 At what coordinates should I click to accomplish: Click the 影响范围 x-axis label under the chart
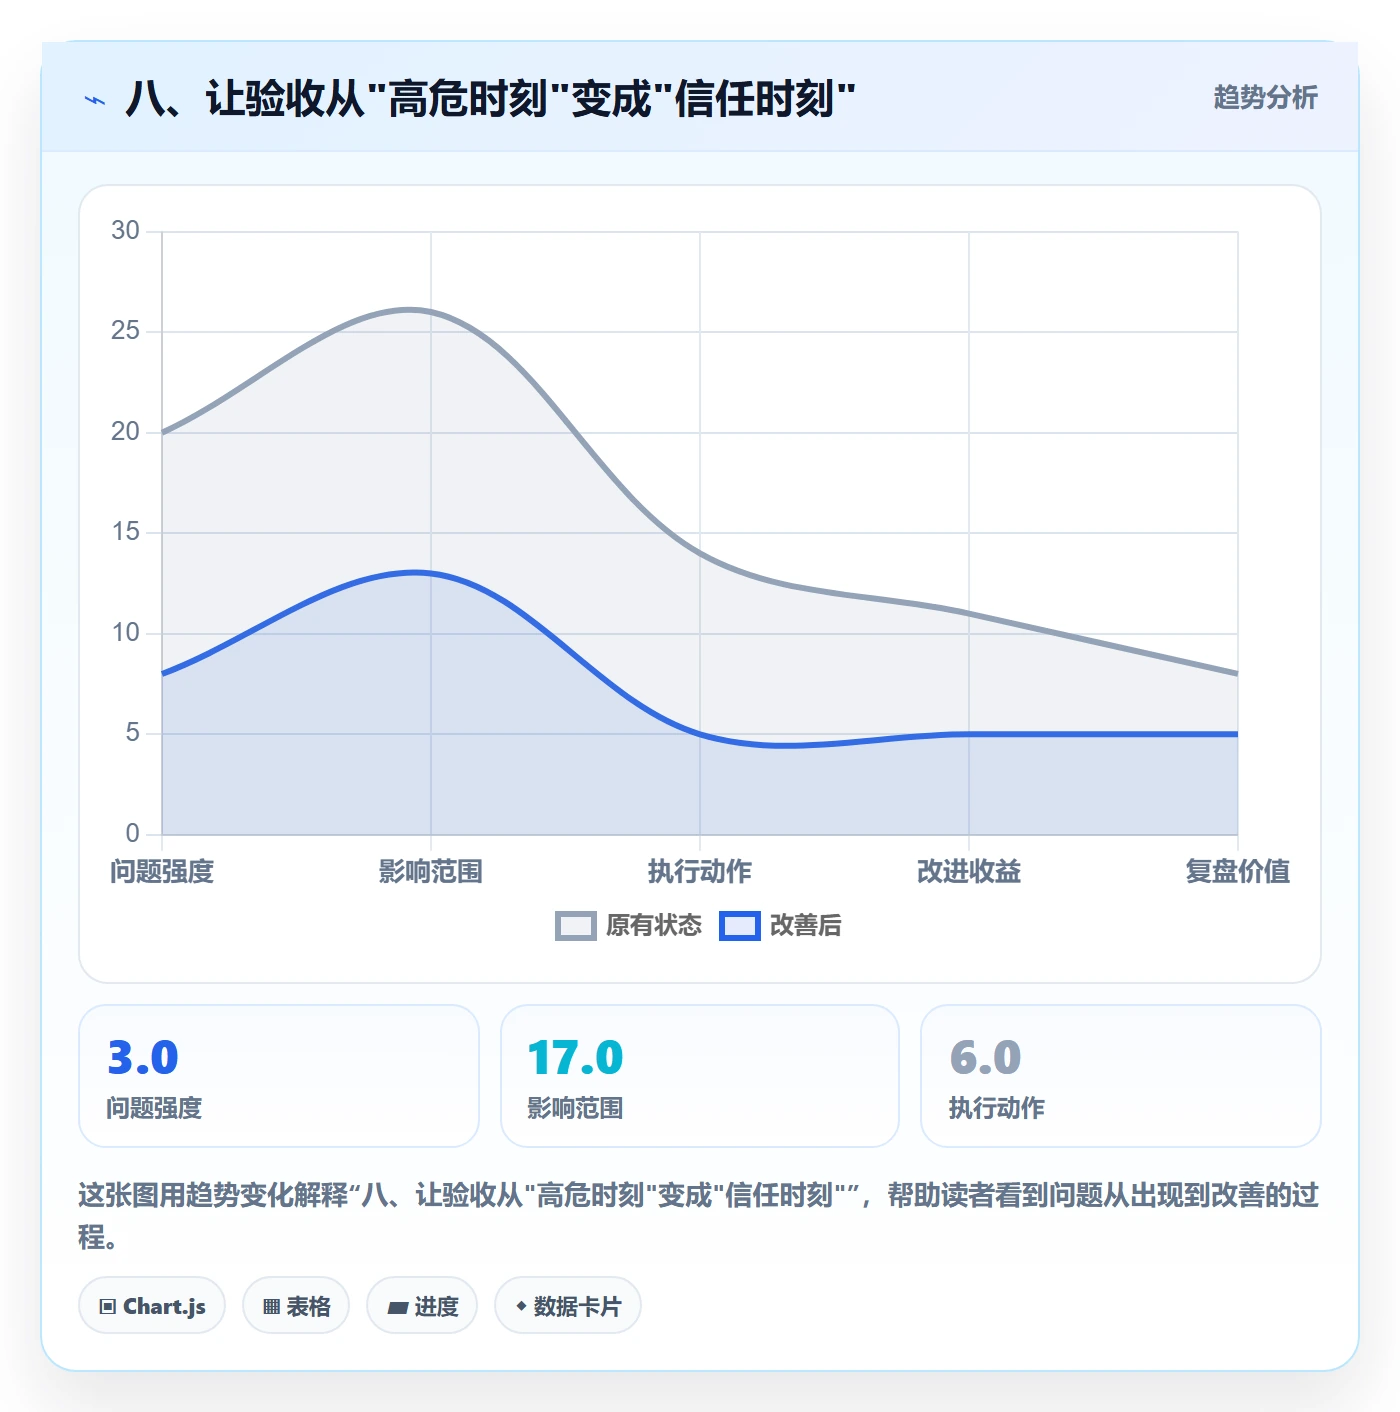[431, 871]
